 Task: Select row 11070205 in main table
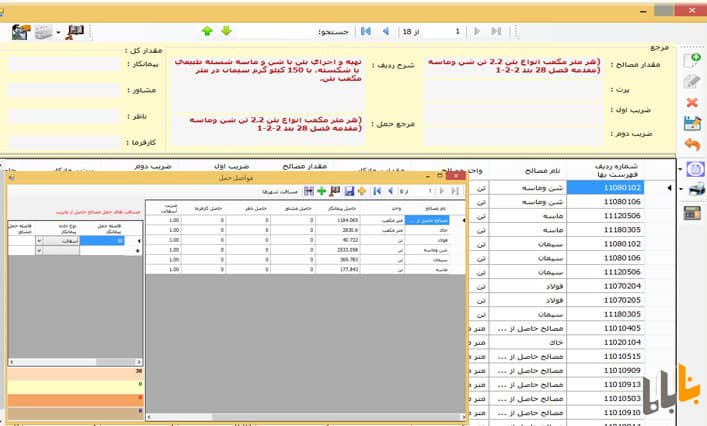click(x=606, y=300)
